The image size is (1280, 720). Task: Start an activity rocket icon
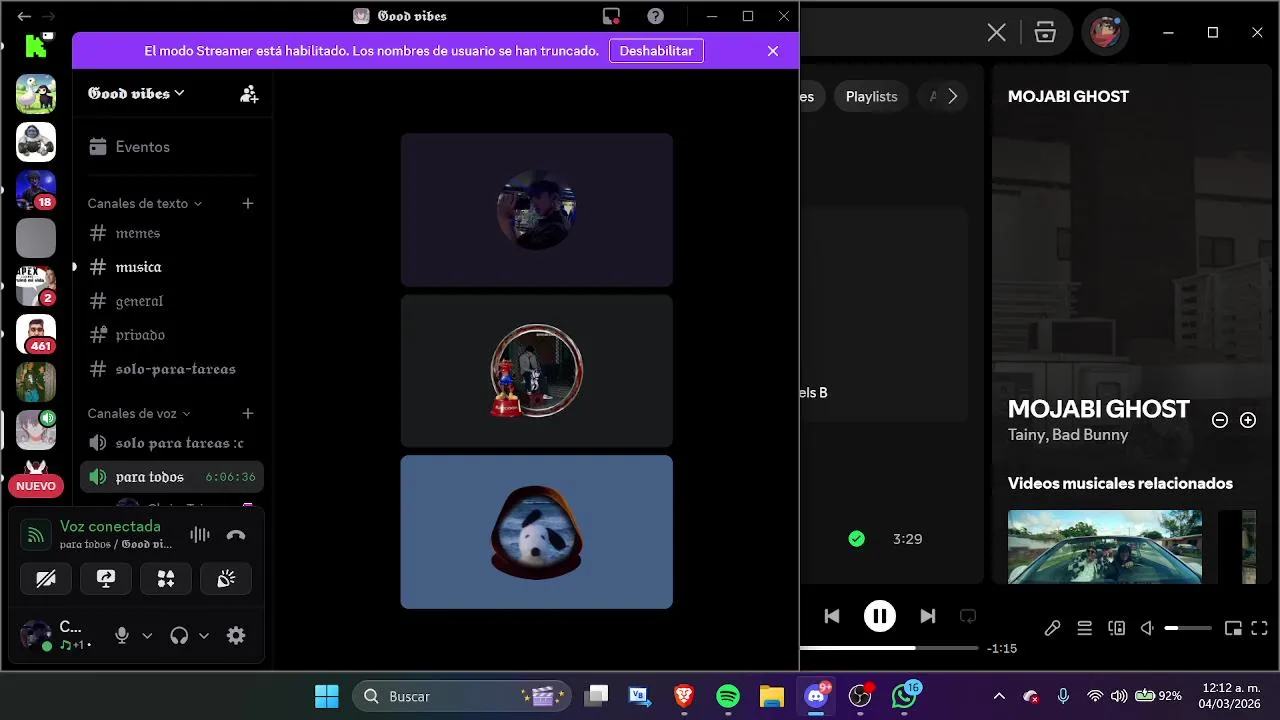(x=166, y=578)
